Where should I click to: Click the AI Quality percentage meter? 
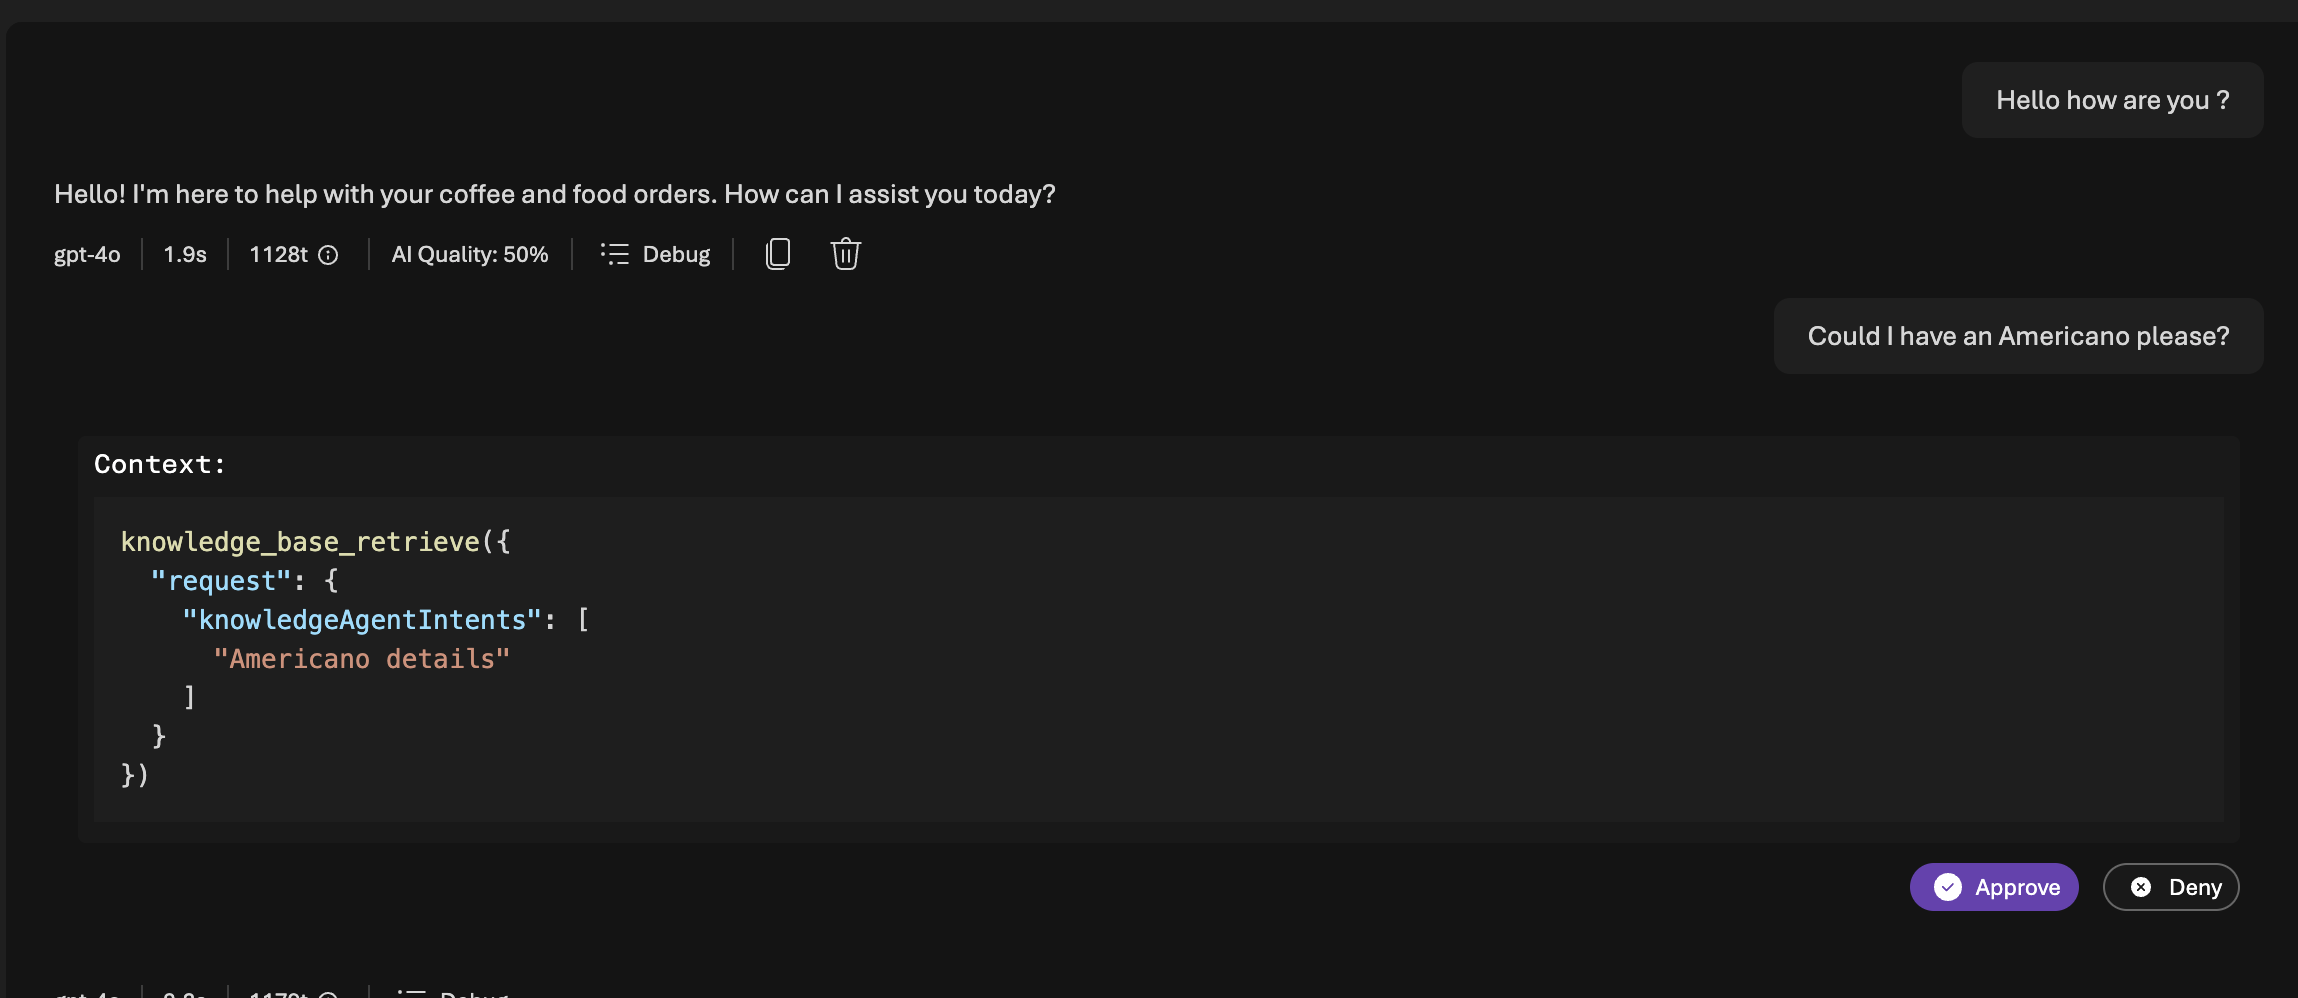pos(469,254)
